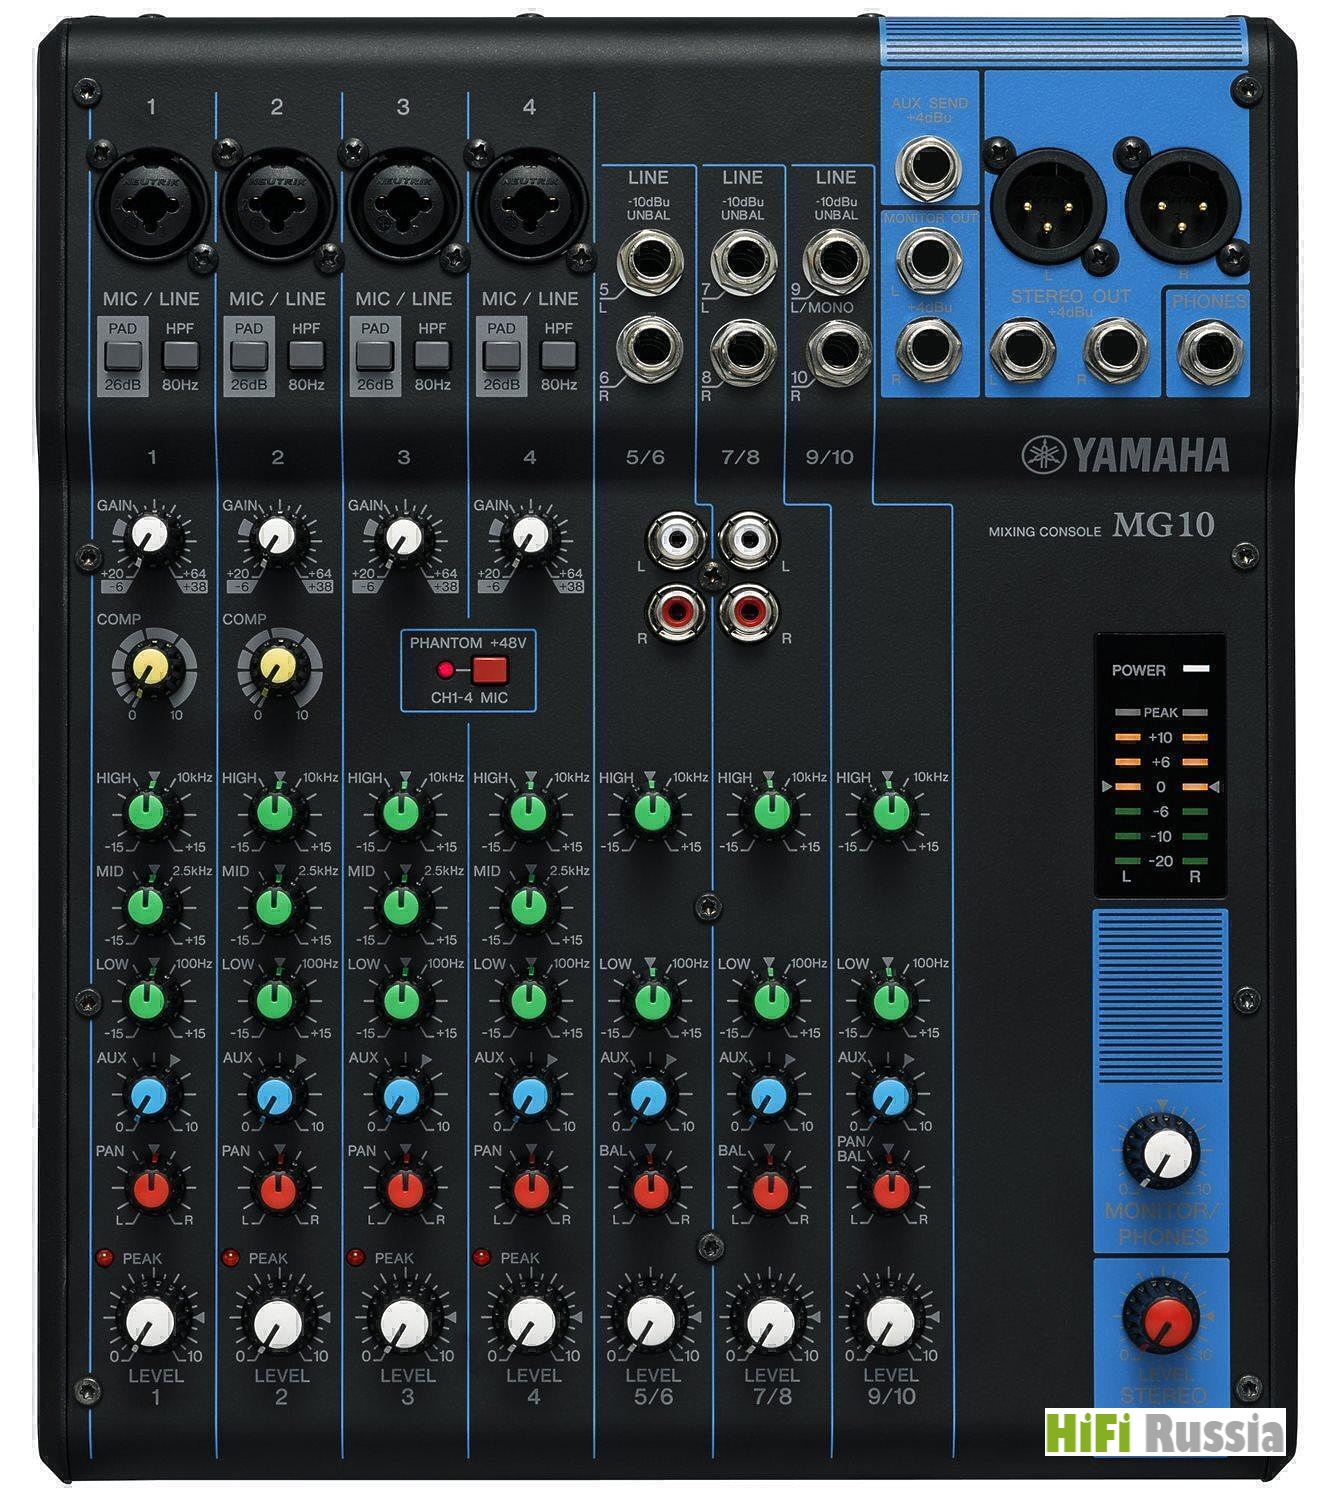Click the channel 5/6 white RCA L input
The height and width of the screenshot is (1500, 1319).
click(676, 541)
